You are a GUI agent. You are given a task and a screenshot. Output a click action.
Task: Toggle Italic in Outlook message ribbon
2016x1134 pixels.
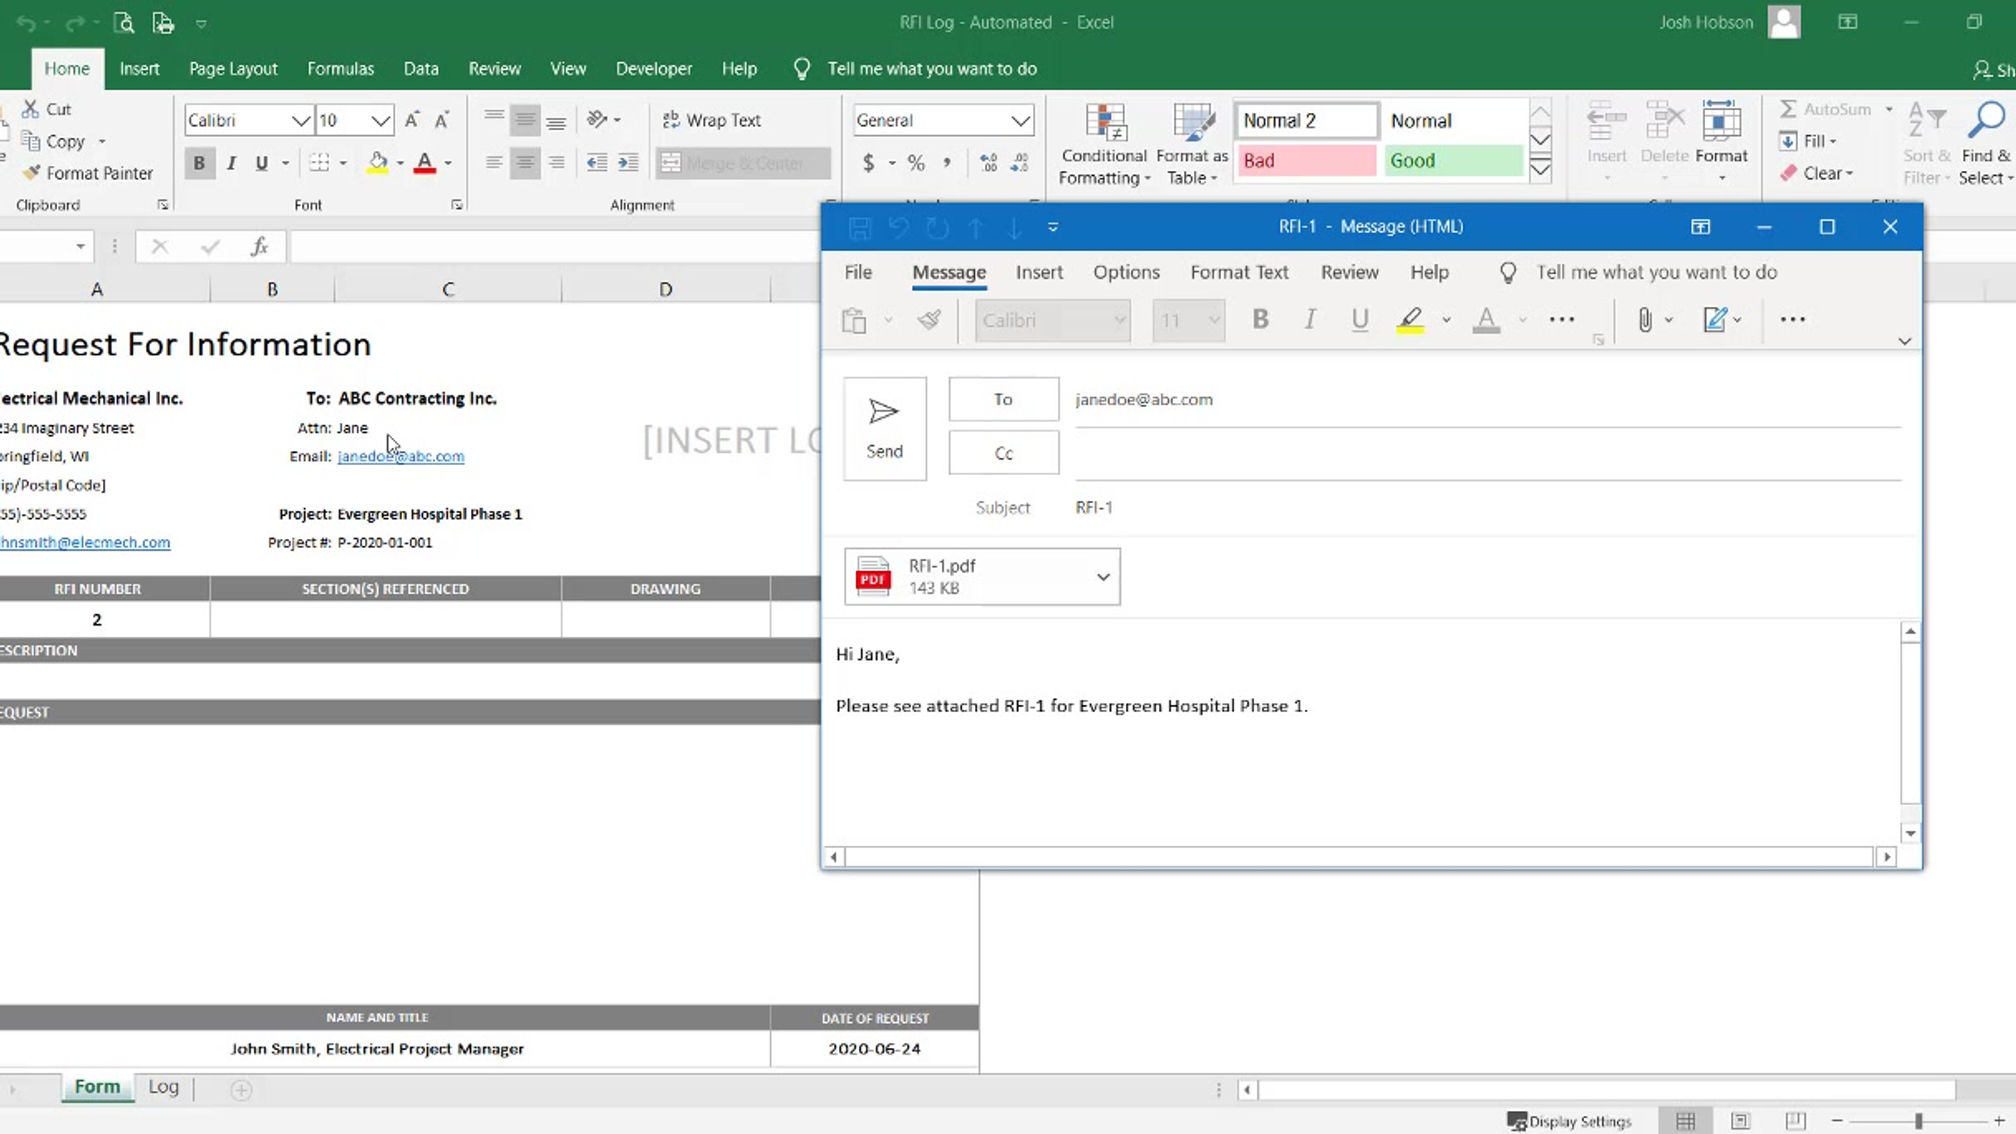(1309, 319)
